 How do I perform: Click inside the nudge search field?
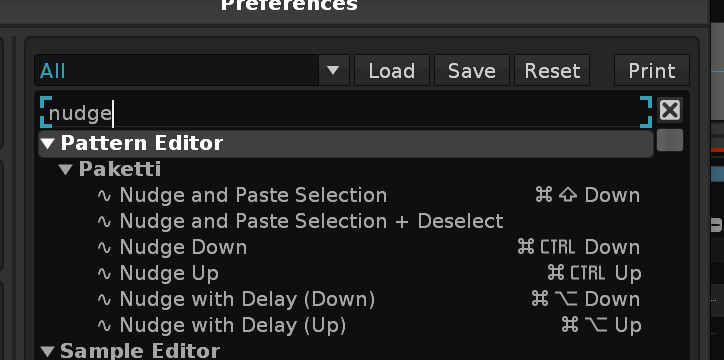click(346, 112)
